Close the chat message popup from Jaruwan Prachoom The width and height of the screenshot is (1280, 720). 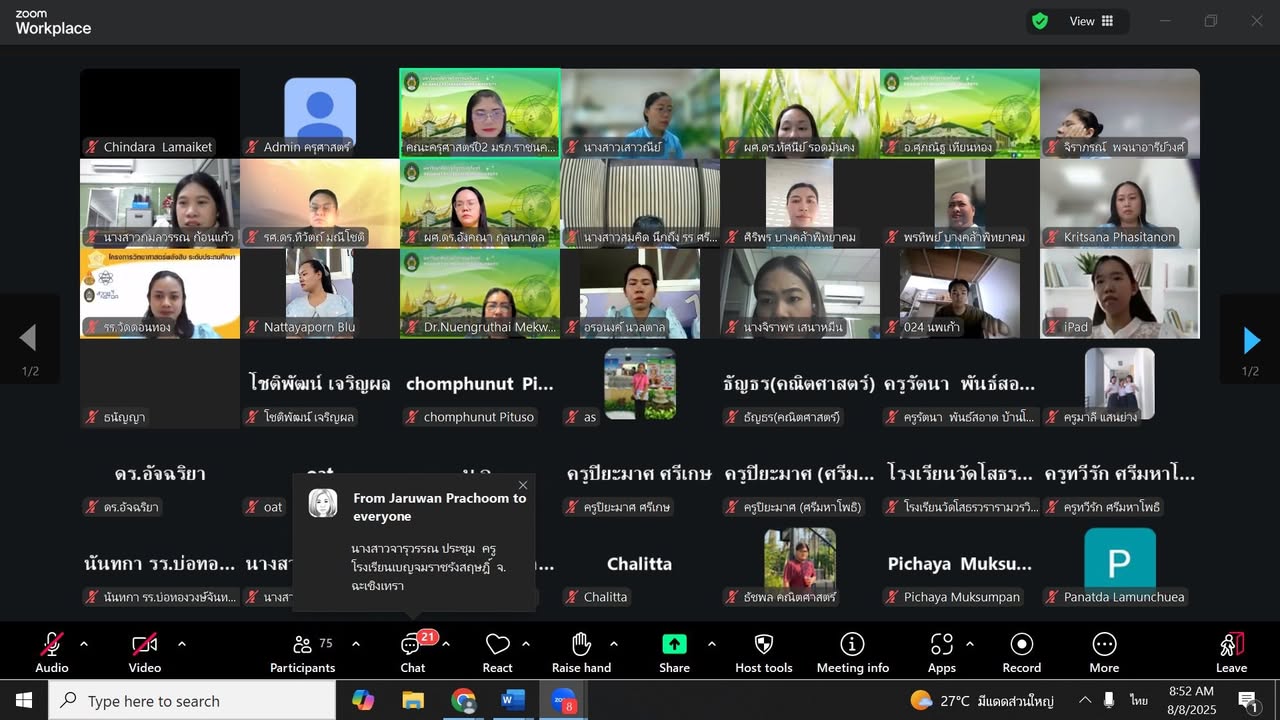[x=523, y=486]
